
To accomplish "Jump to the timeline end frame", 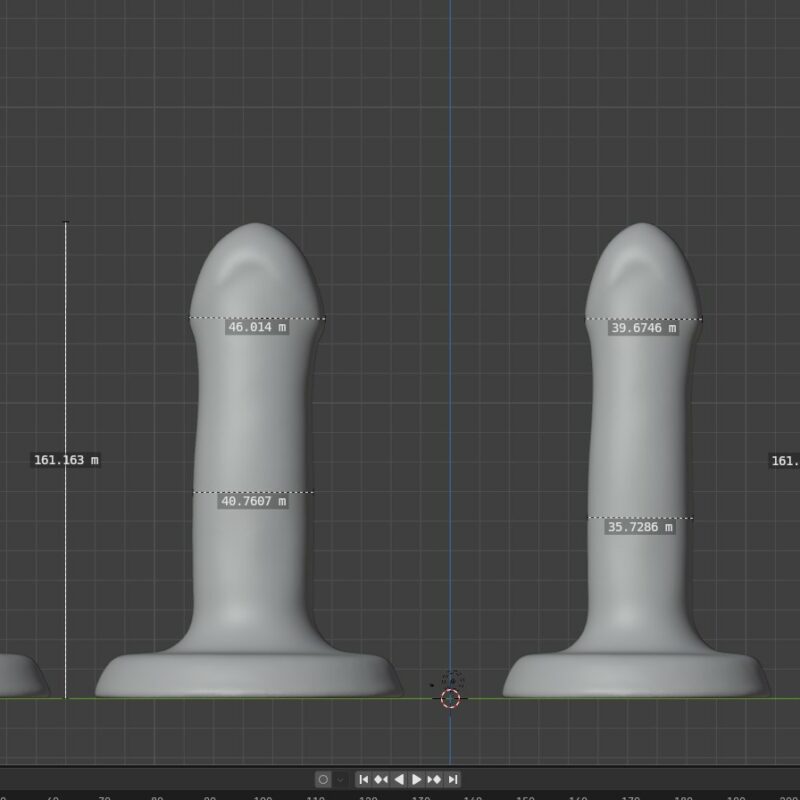I will pos(453,779).
